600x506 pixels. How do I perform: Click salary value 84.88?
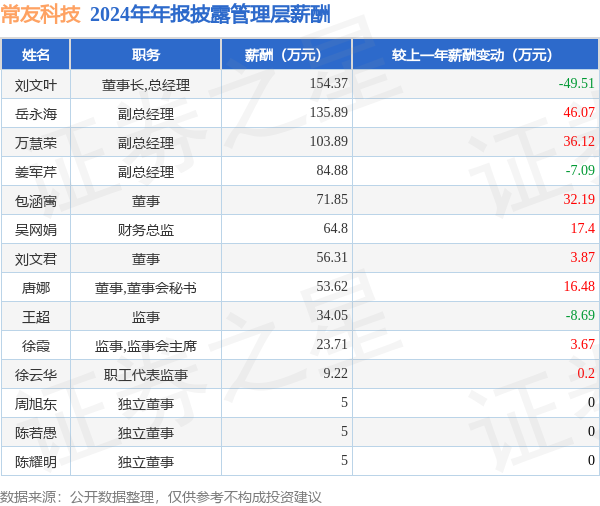[332, 170]
